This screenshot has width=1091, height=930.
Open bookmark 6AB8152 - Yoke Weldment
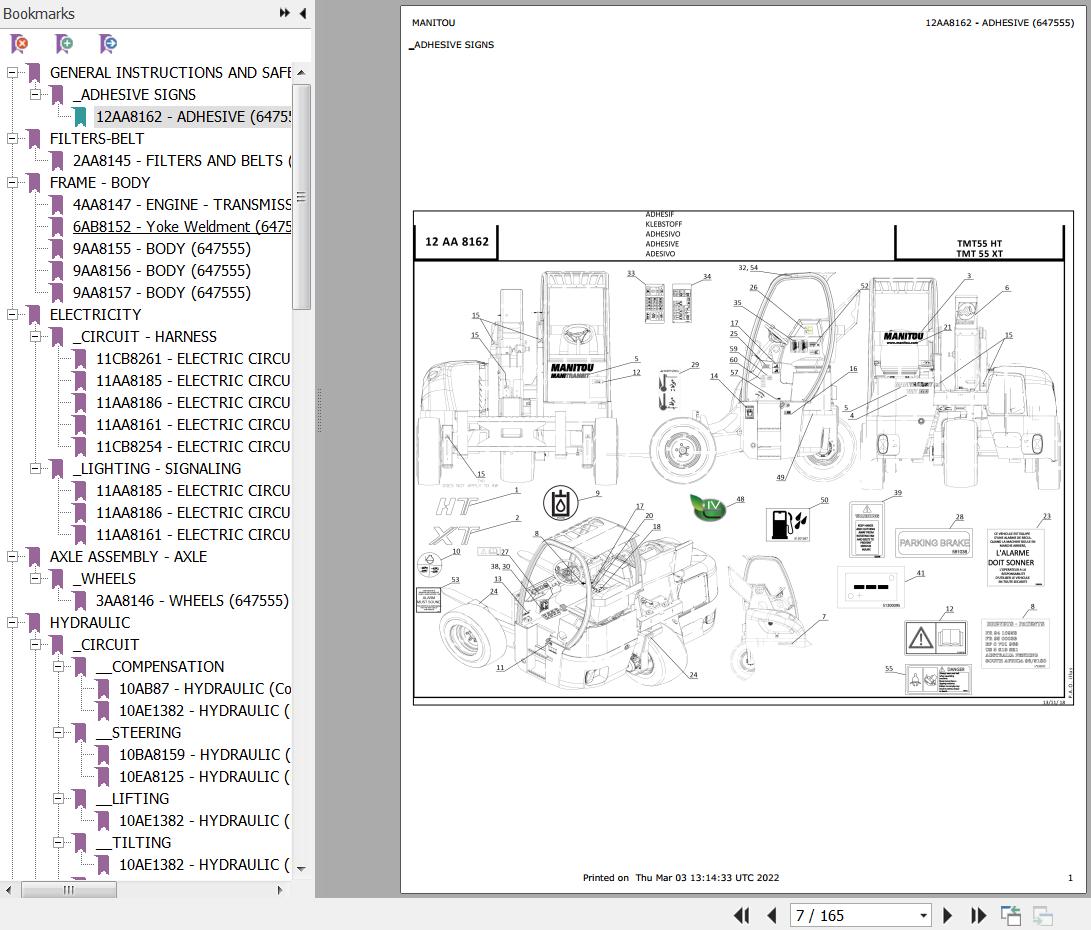(x=181, y=227)
